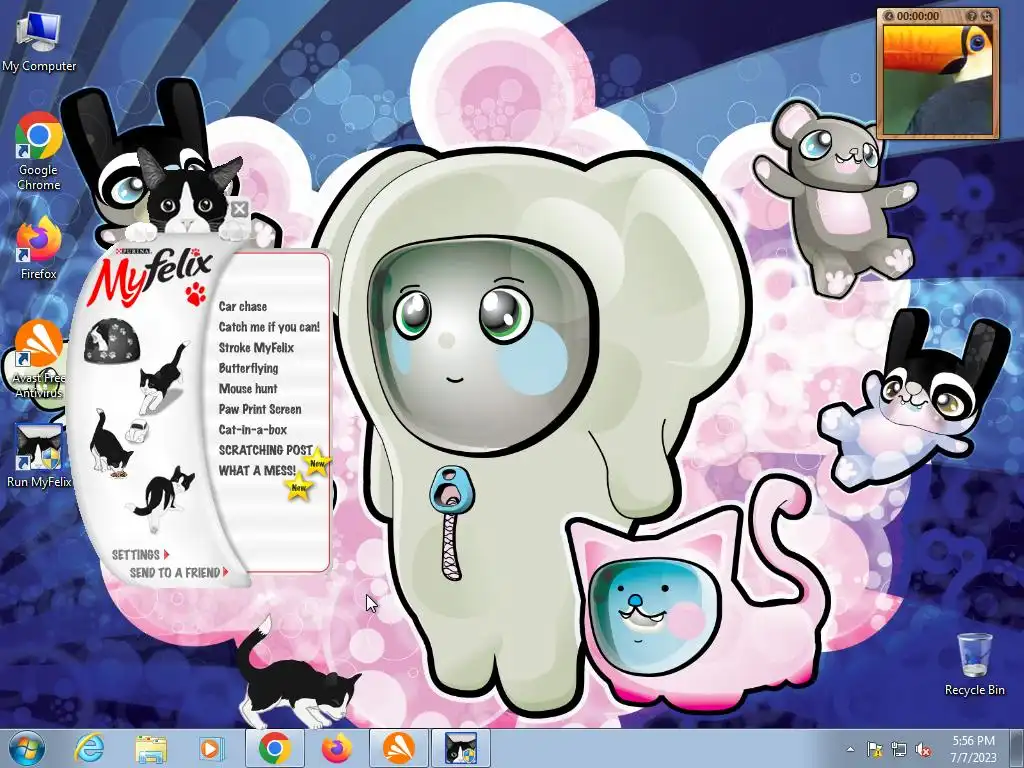Click the red paw print by MyFelix logo
The height and width of the screenshot is (768, 1024).
[x=195, y=294]
